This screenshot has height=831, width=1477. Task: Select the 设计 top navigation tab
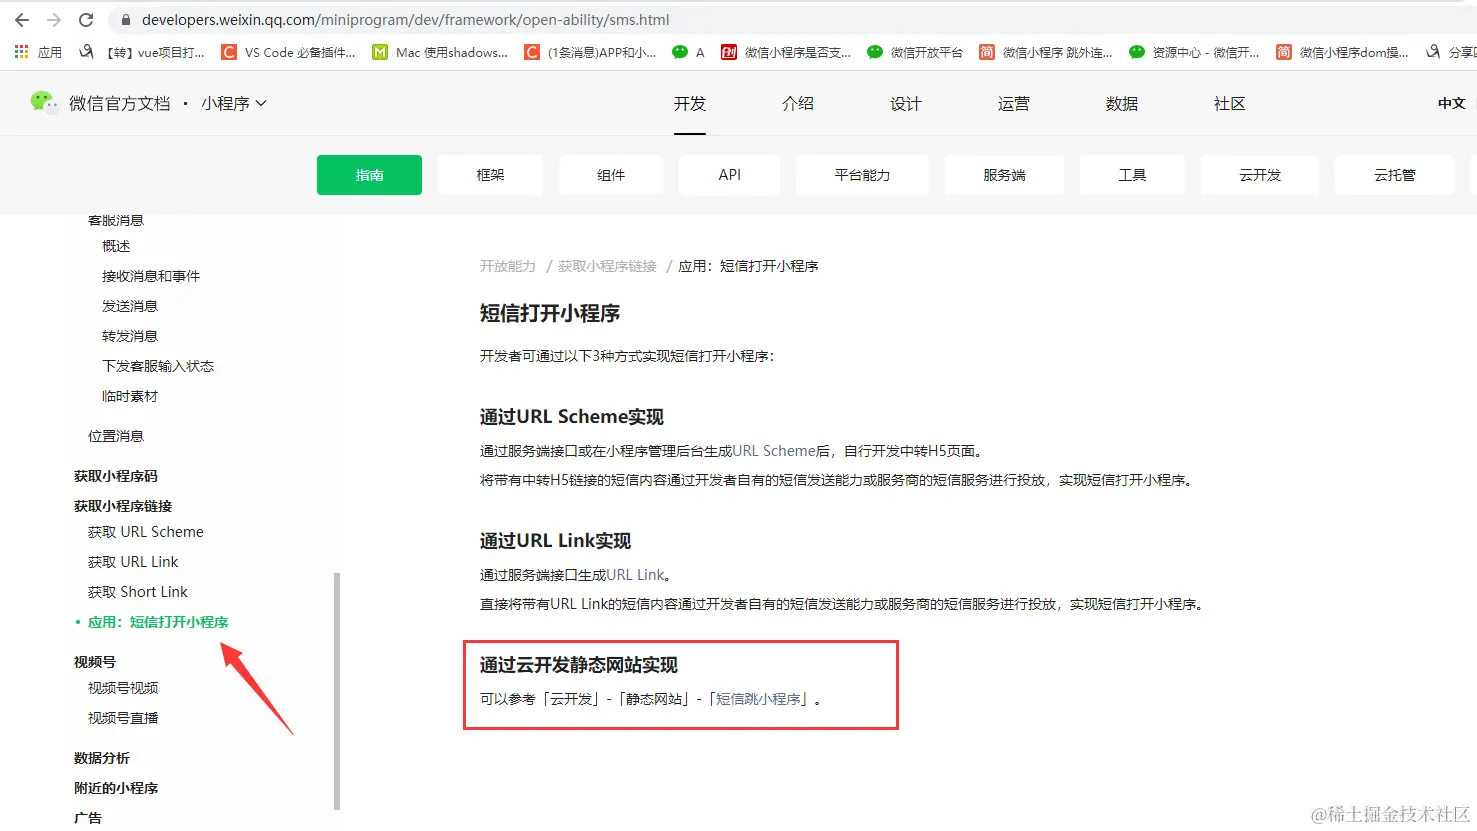[x=906, y=104]
